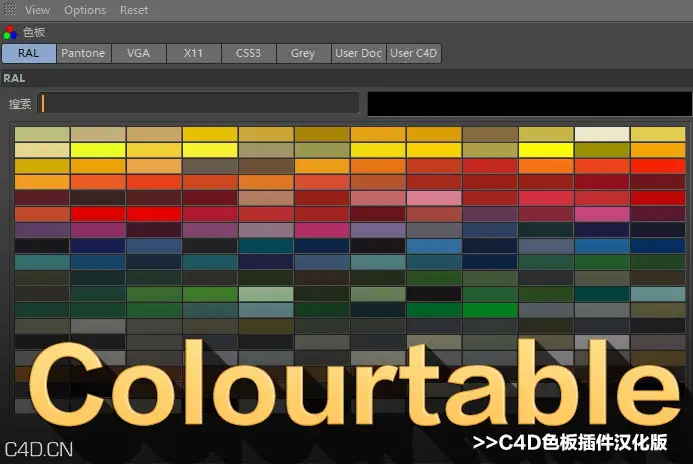Pick the cream white swatch in first row

pyautogui.click(x=602, y=134)
